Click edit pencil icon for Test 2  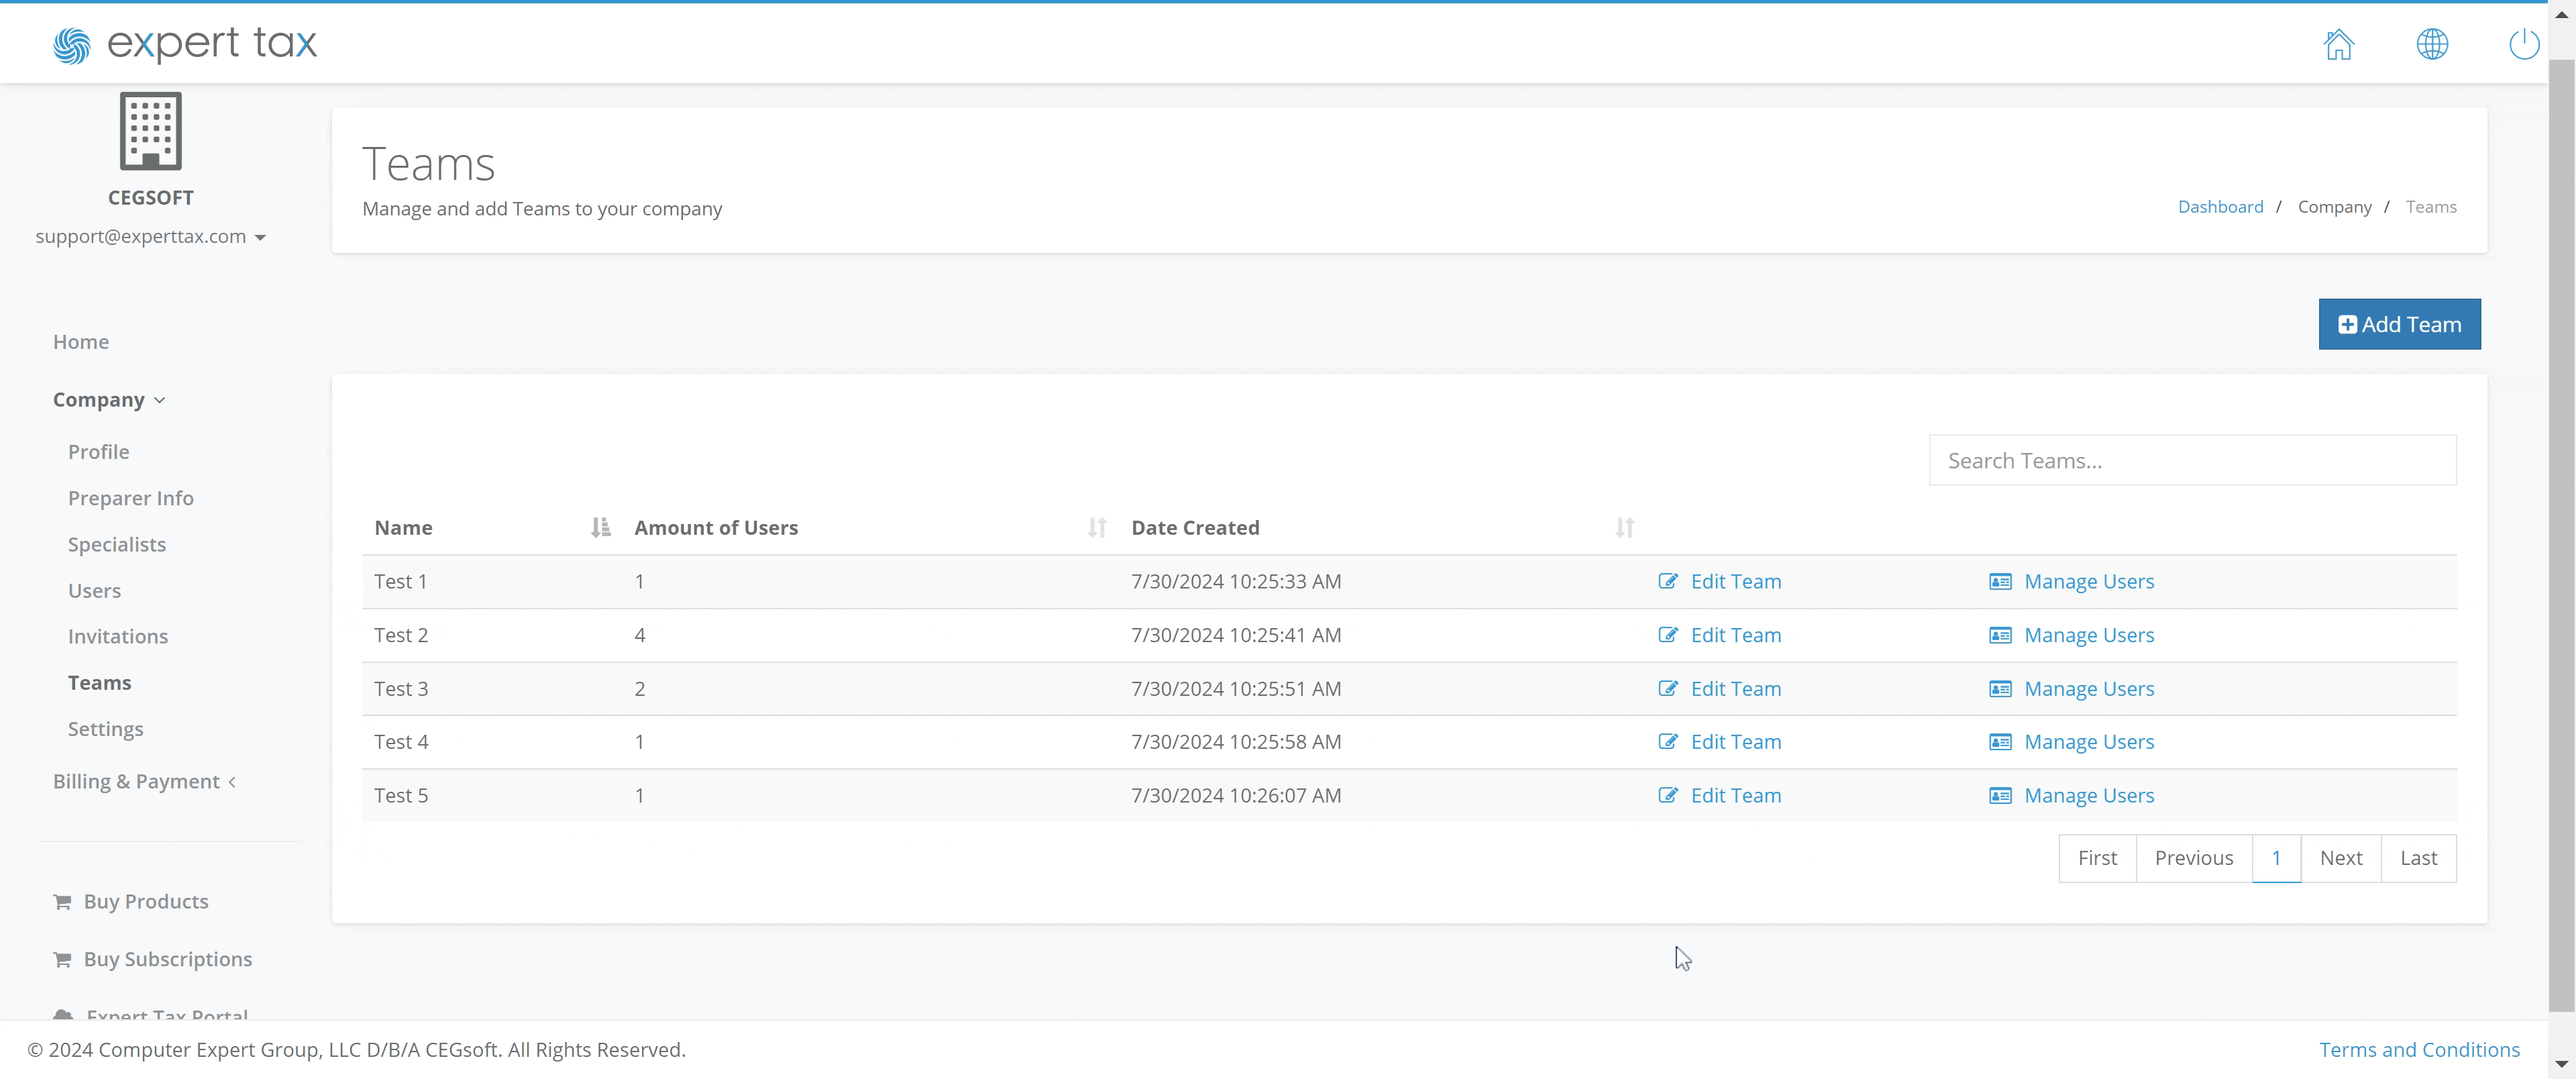(x=1668, y=635)
